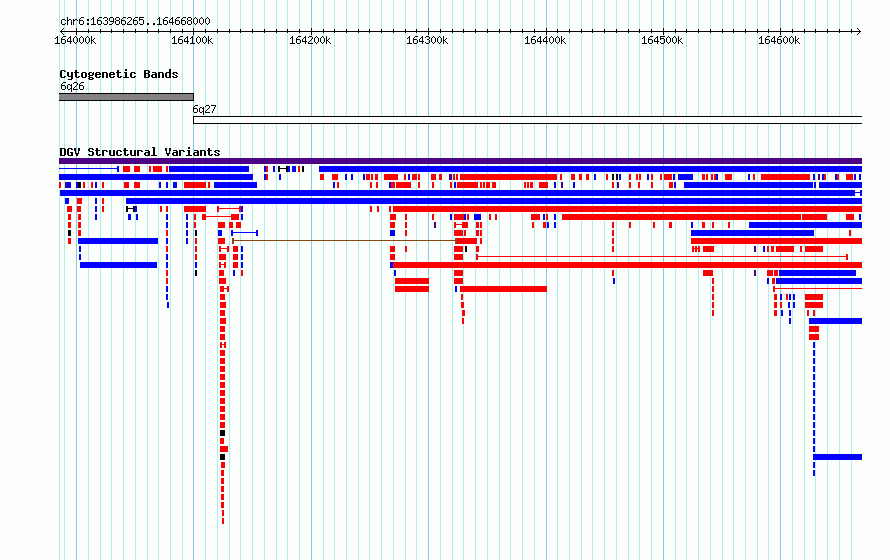This screenshot has height=560, width=890.
Task: Click the 6q27 band label
Action: (x=204, y=110)
